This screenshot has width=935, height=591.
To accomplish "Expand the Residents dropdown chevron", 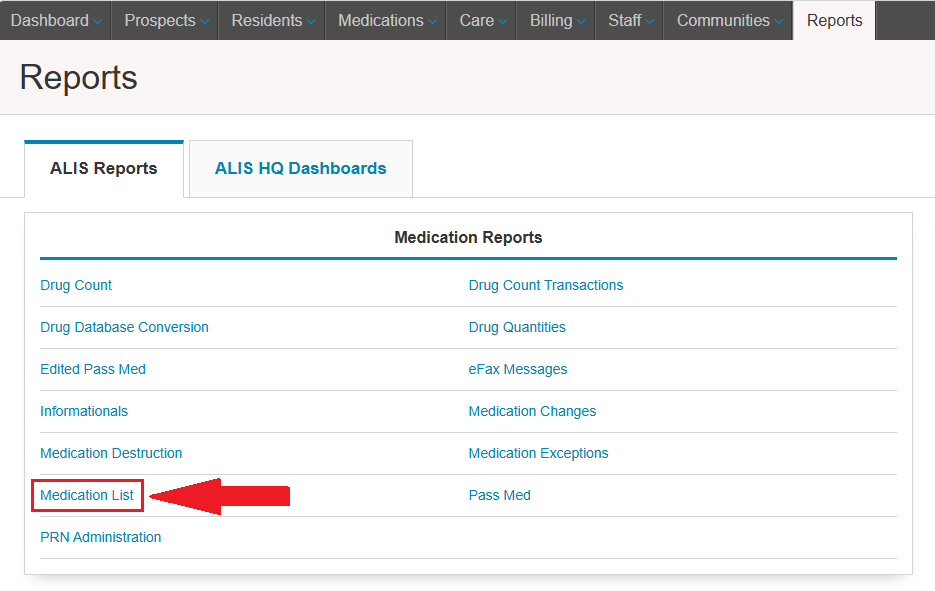I will pyautogui.click(x=311, y=21).
